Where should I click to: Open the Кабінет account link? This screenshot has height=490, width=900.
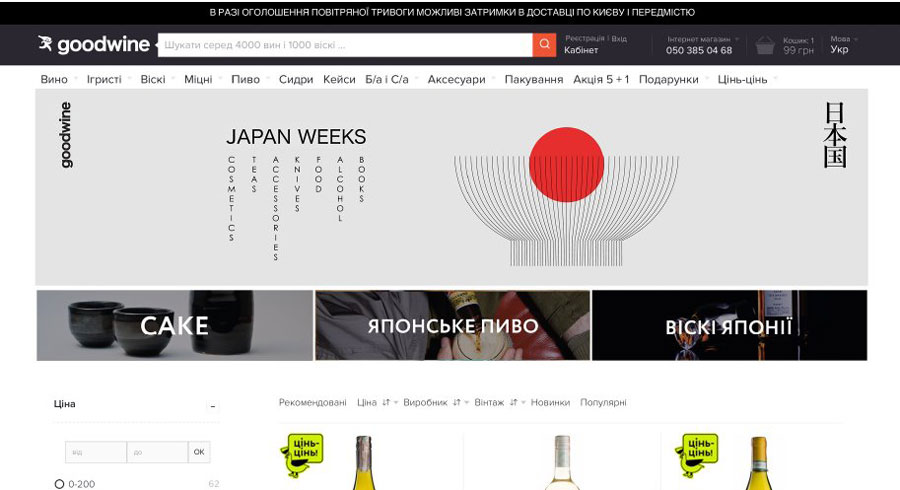(x=581, y=50)
